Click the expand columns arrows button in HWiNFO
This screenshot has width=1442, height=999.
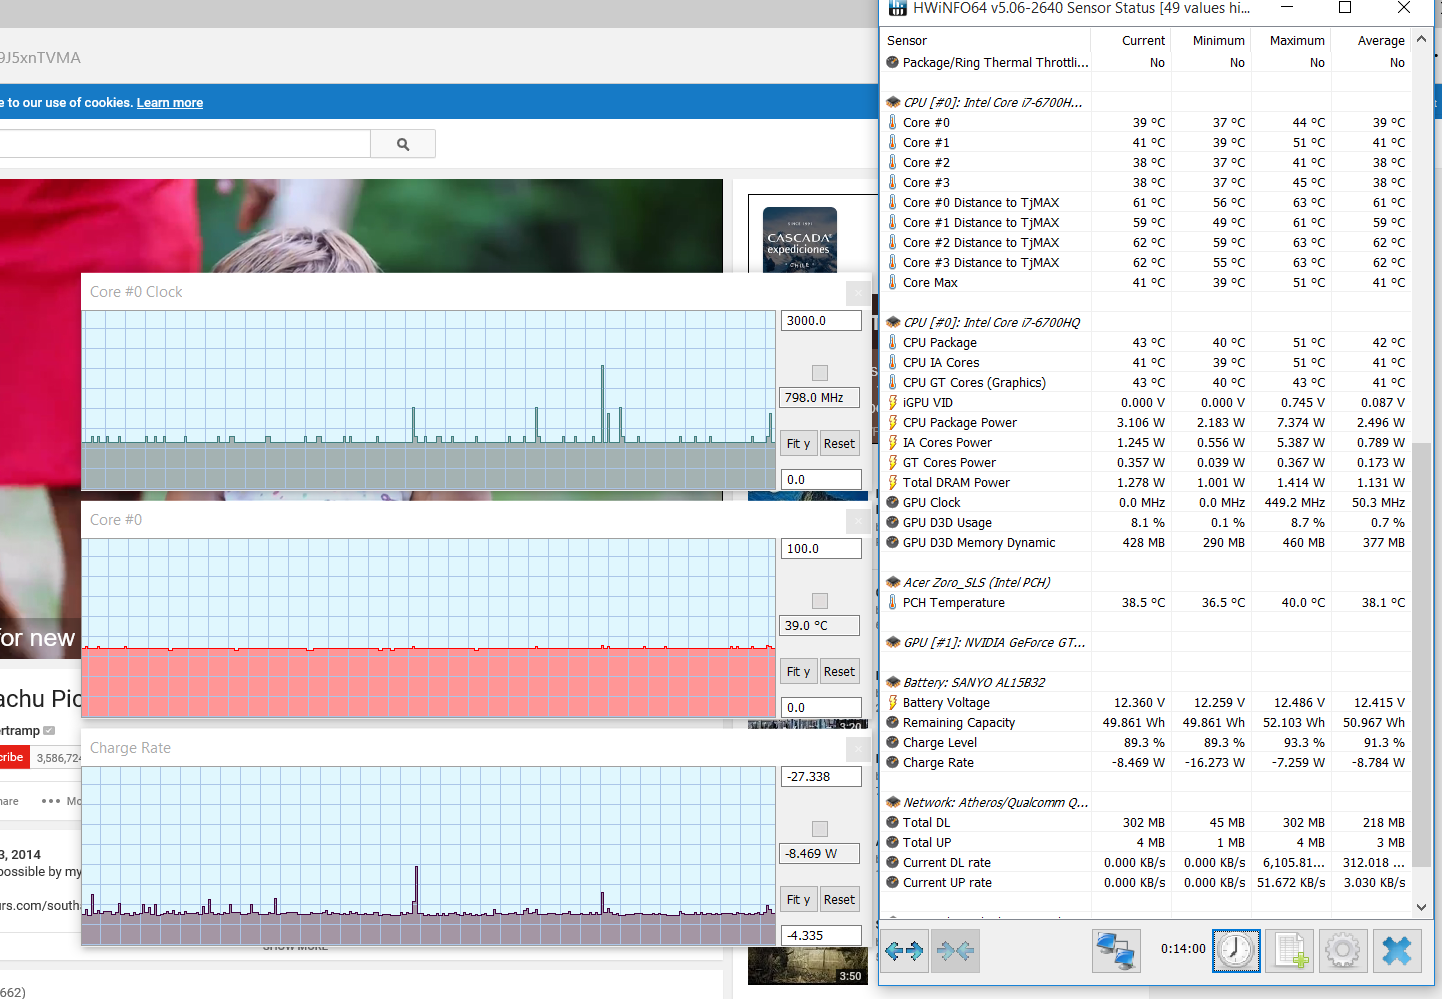click(904, 950)
